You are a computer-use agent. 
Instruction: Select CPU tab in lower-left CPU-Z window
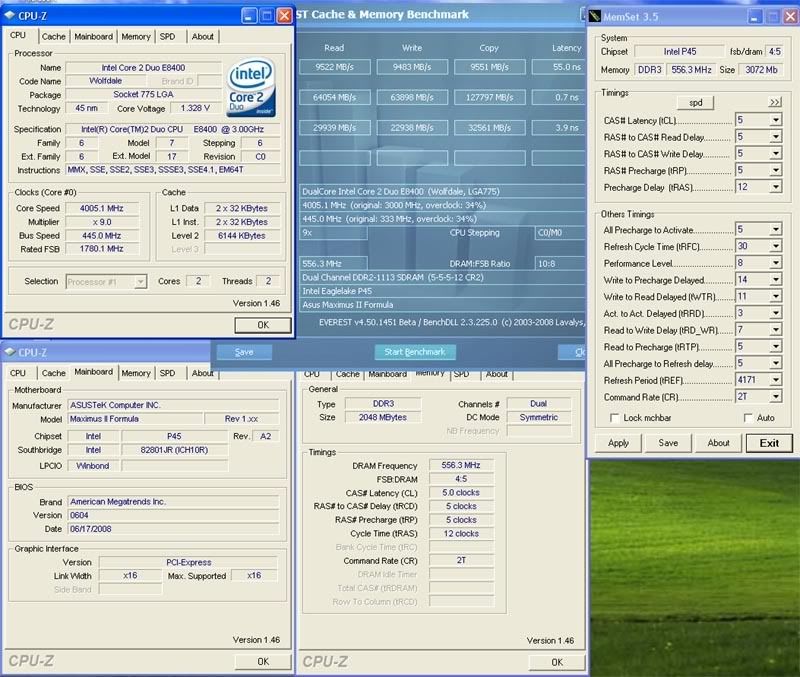(x=18, y=373)
